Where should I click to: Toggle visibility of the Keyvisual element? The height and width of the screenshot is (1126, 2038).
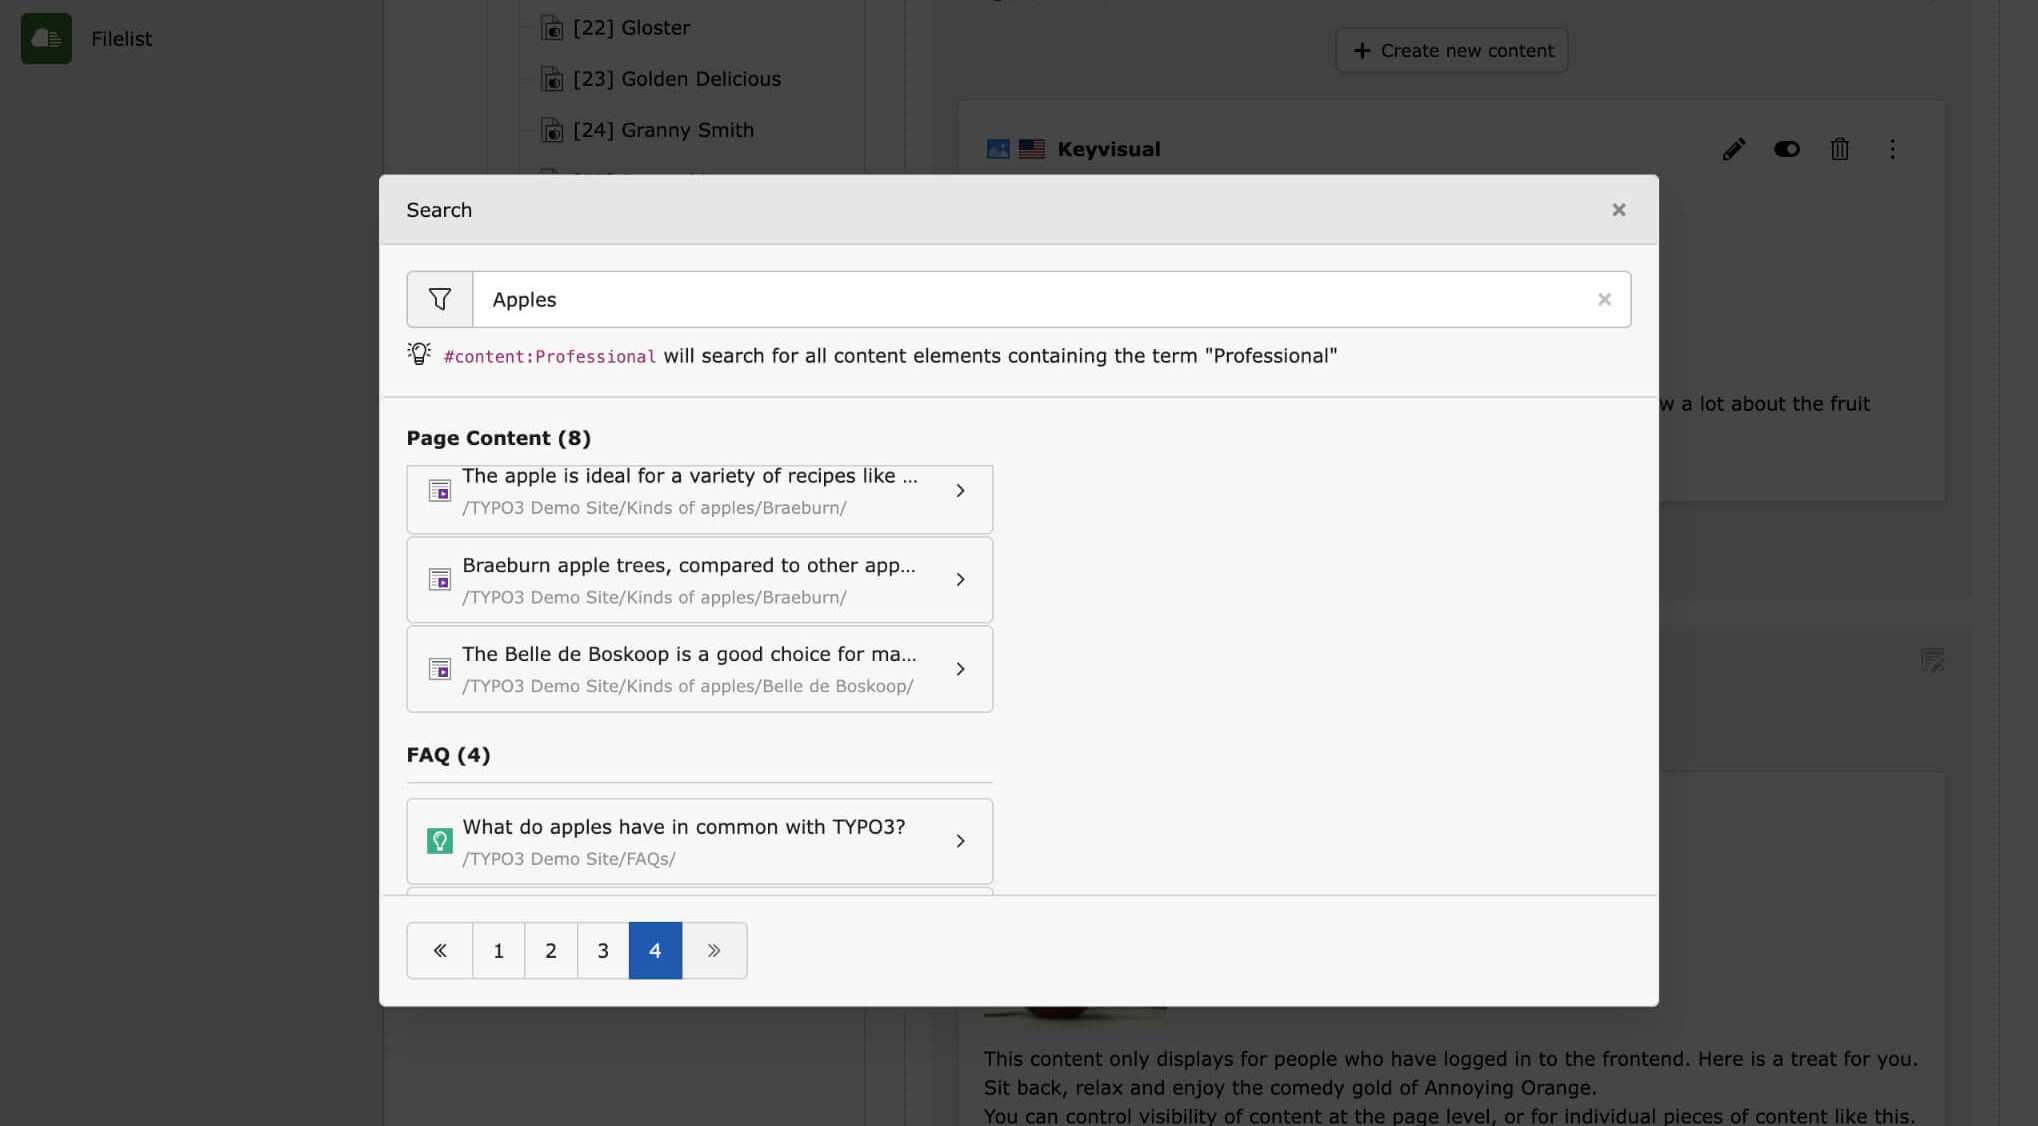click(x=1786, y=149)
